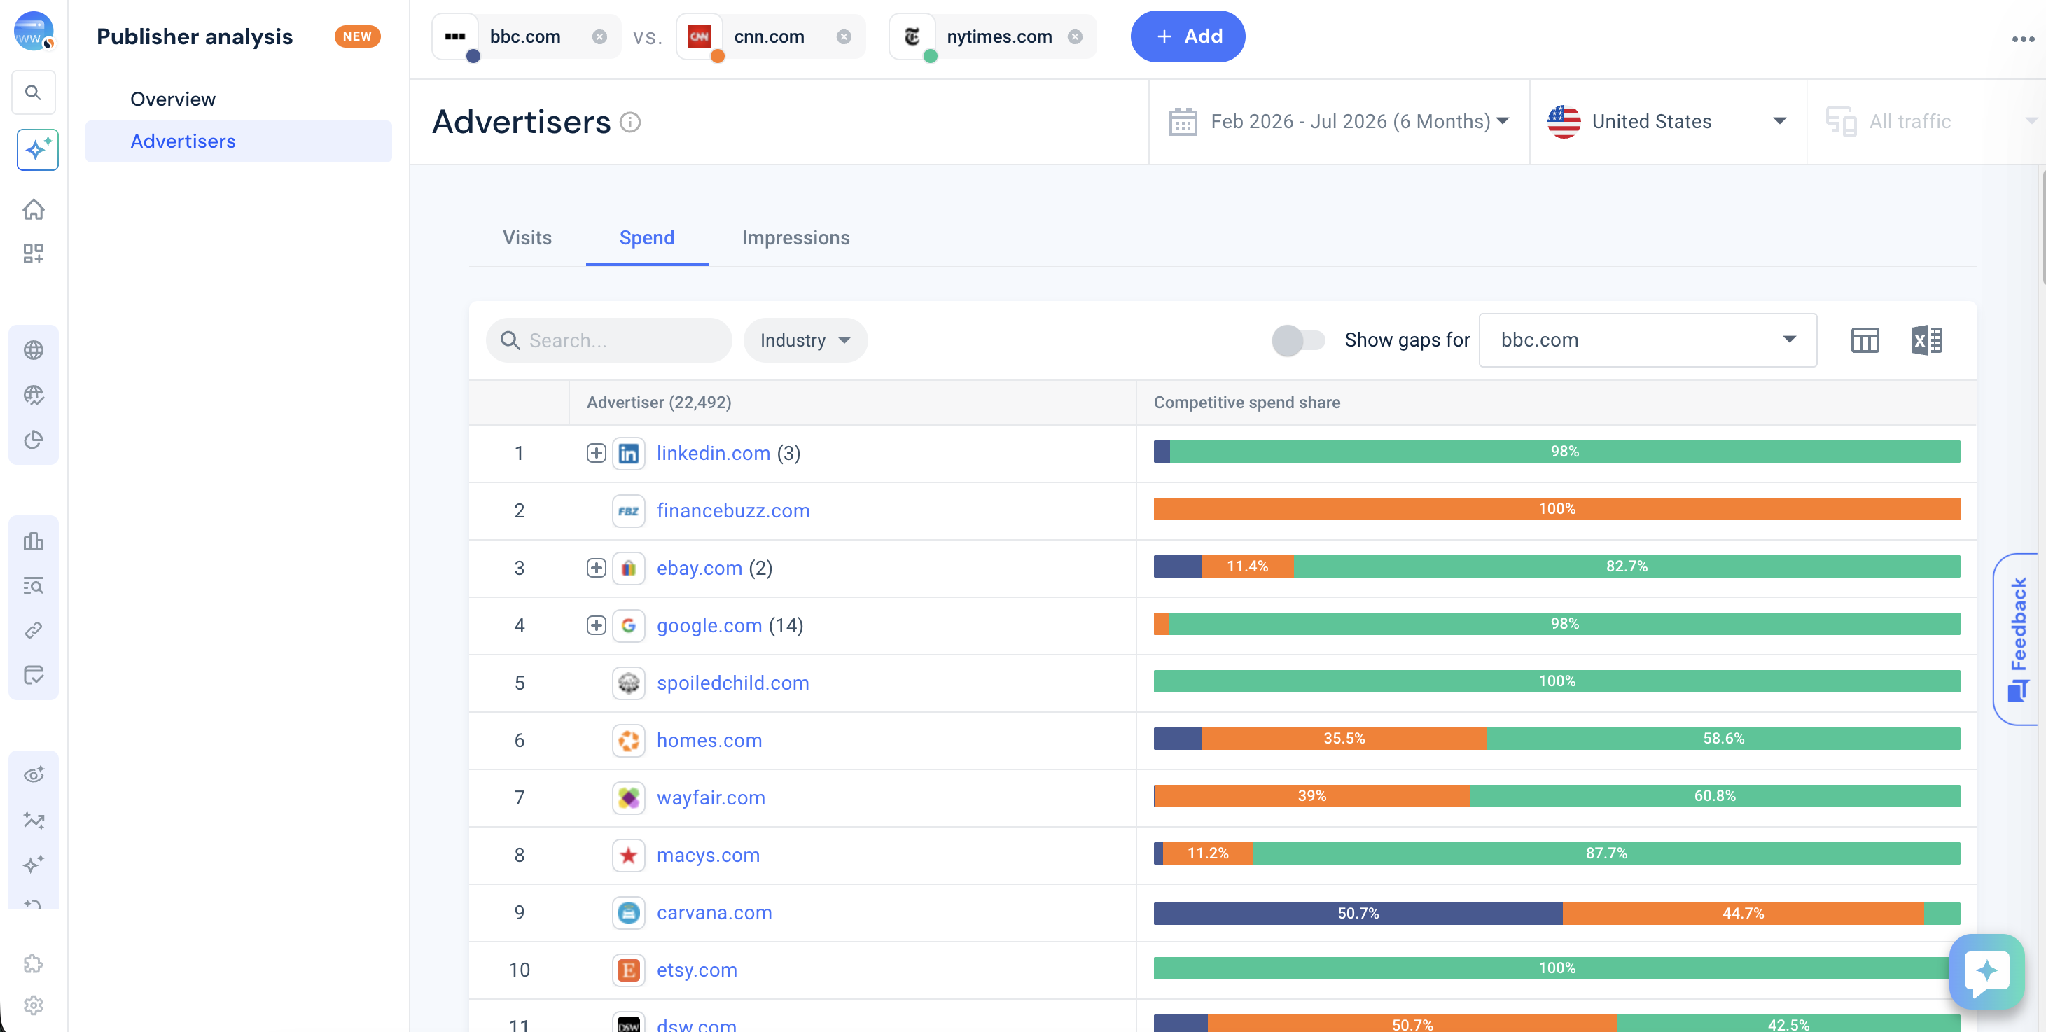The image size is (2046, 1032).
Task: Click the search magnifier icon in sidebar
Action: coord(33,93)
